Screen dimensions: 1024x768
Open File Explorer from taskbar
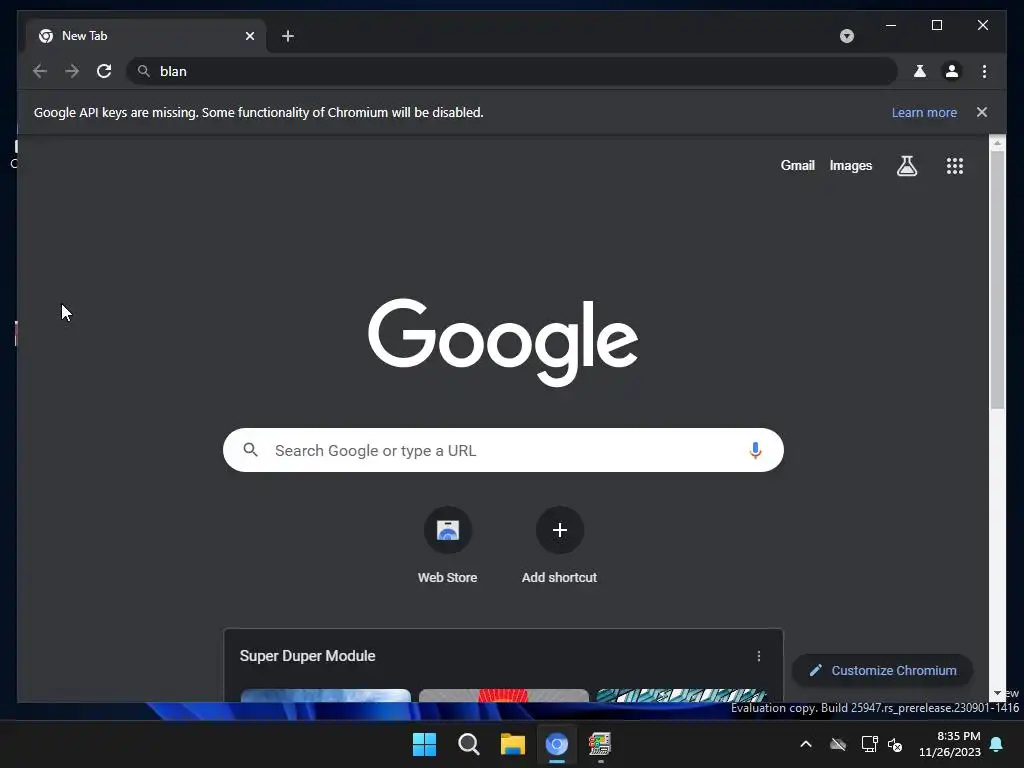[x=513, y=744]
